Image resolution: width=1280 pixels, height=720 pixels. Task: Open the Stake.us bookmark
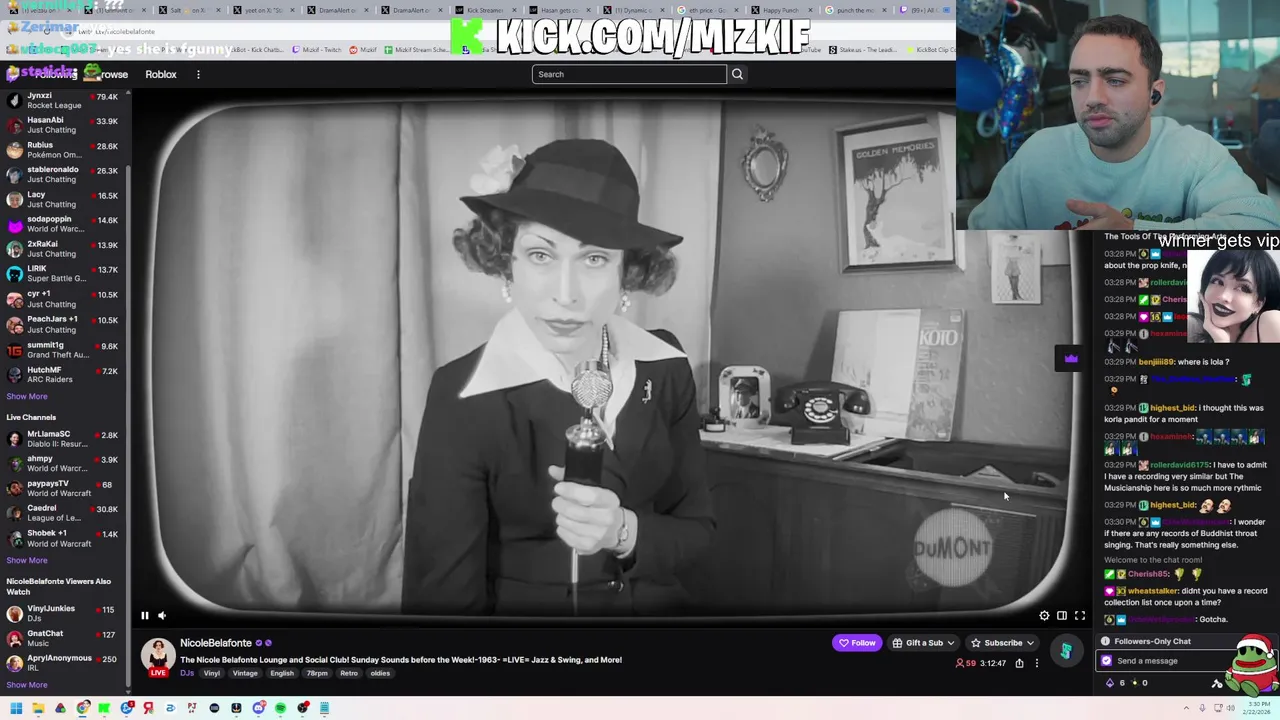863,50
